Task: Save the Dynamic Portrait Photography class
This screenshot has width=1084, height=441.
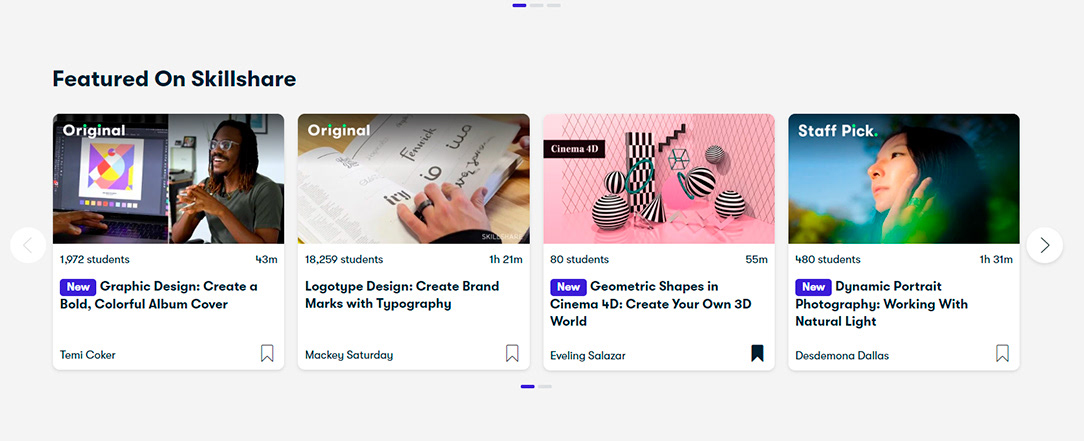Action: pos(1002,353)
